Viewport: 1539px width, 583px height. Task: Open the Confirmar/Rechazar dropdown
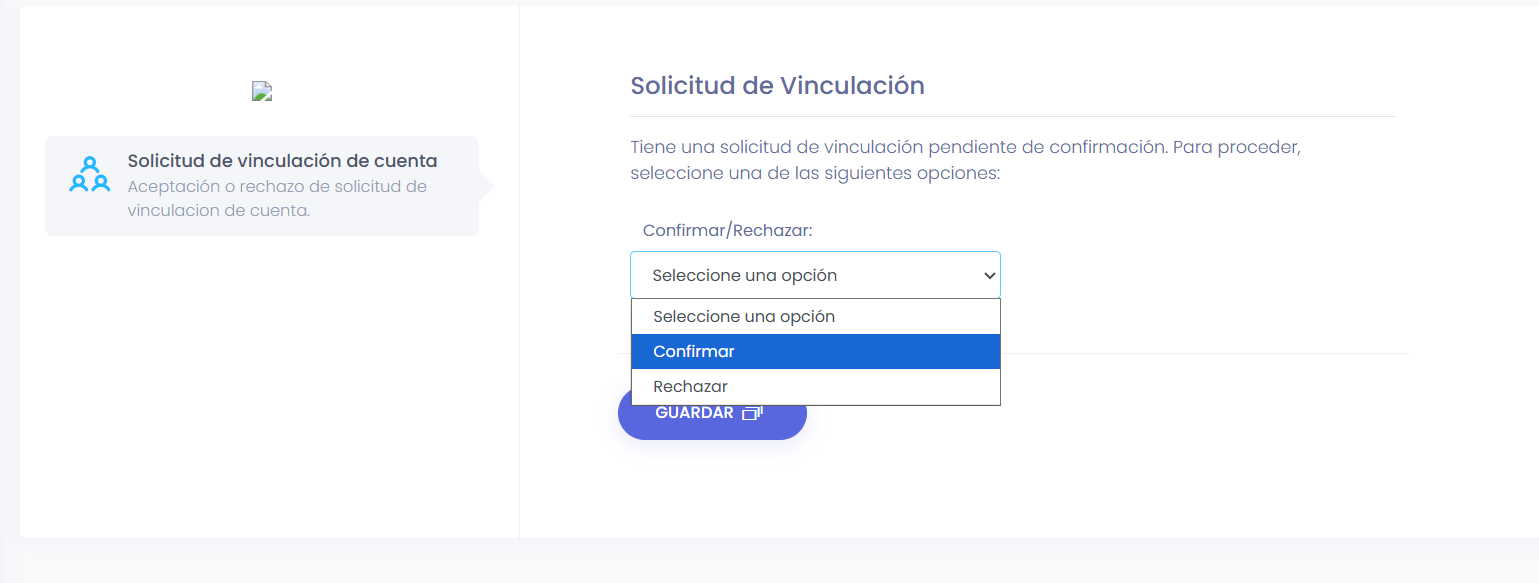pyautogui.click(x=815, y=274)
